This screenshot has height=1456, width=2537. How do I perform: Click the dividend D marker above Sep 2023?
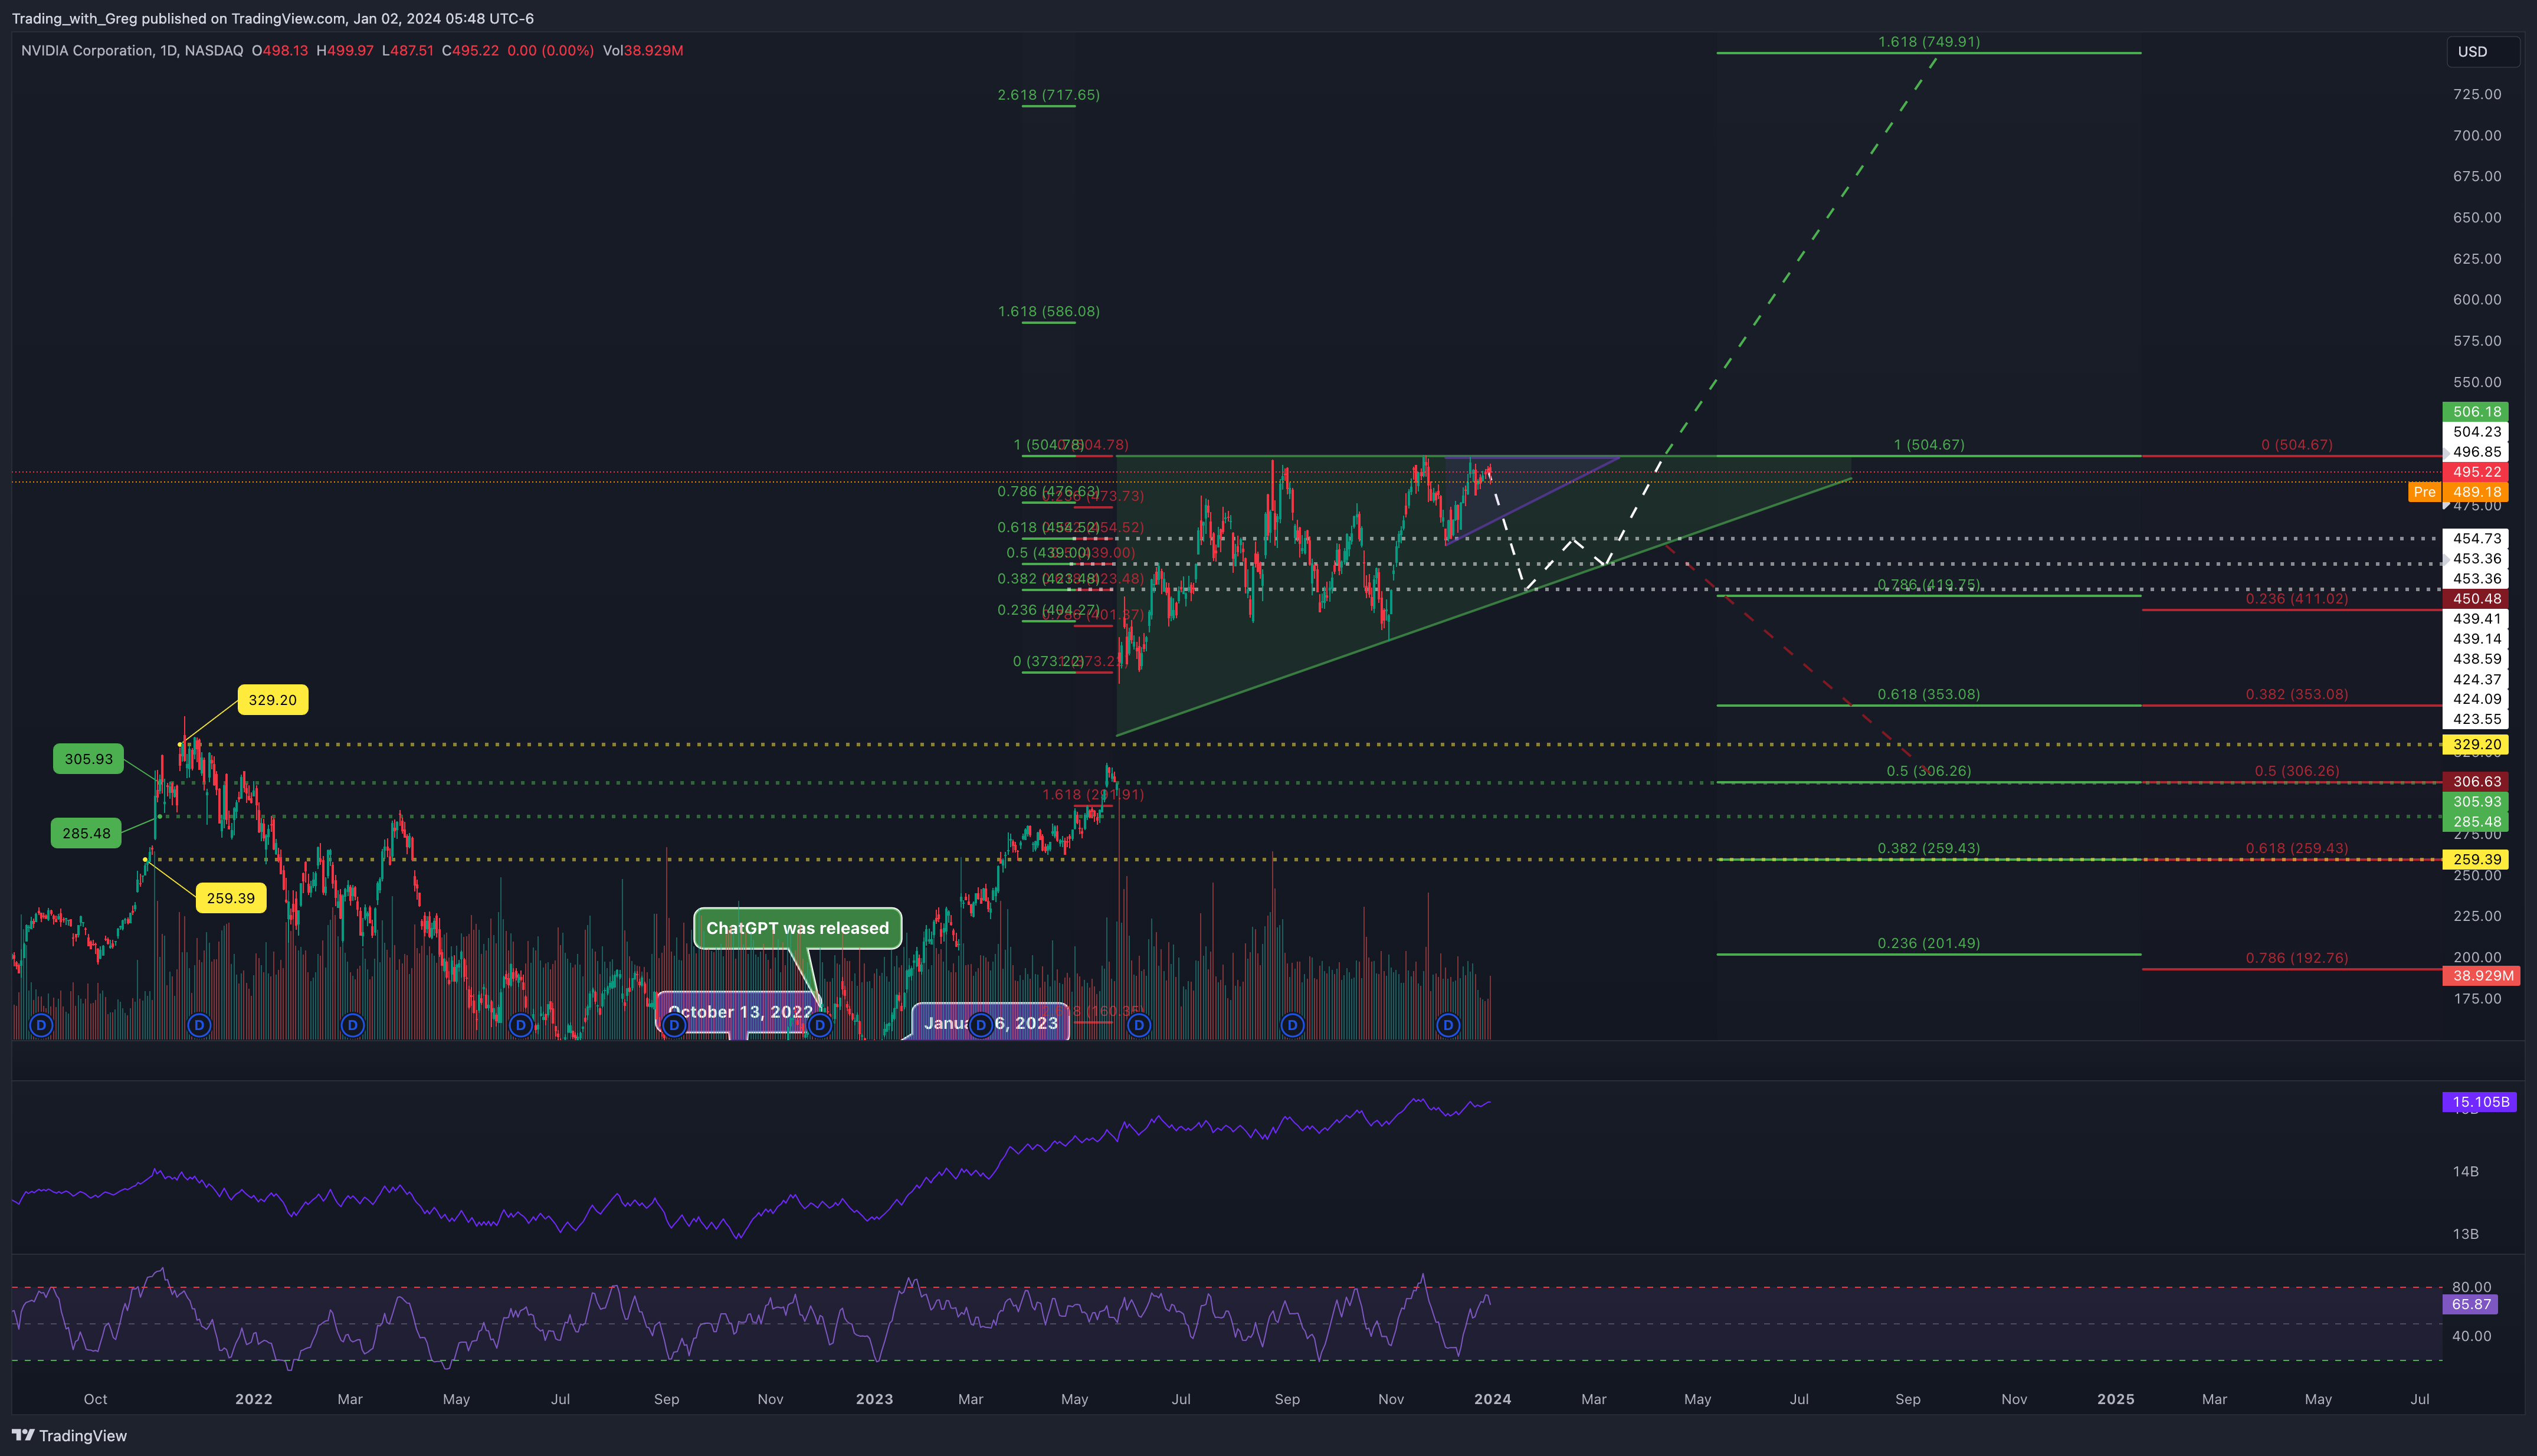(x=1292, y=1025)
